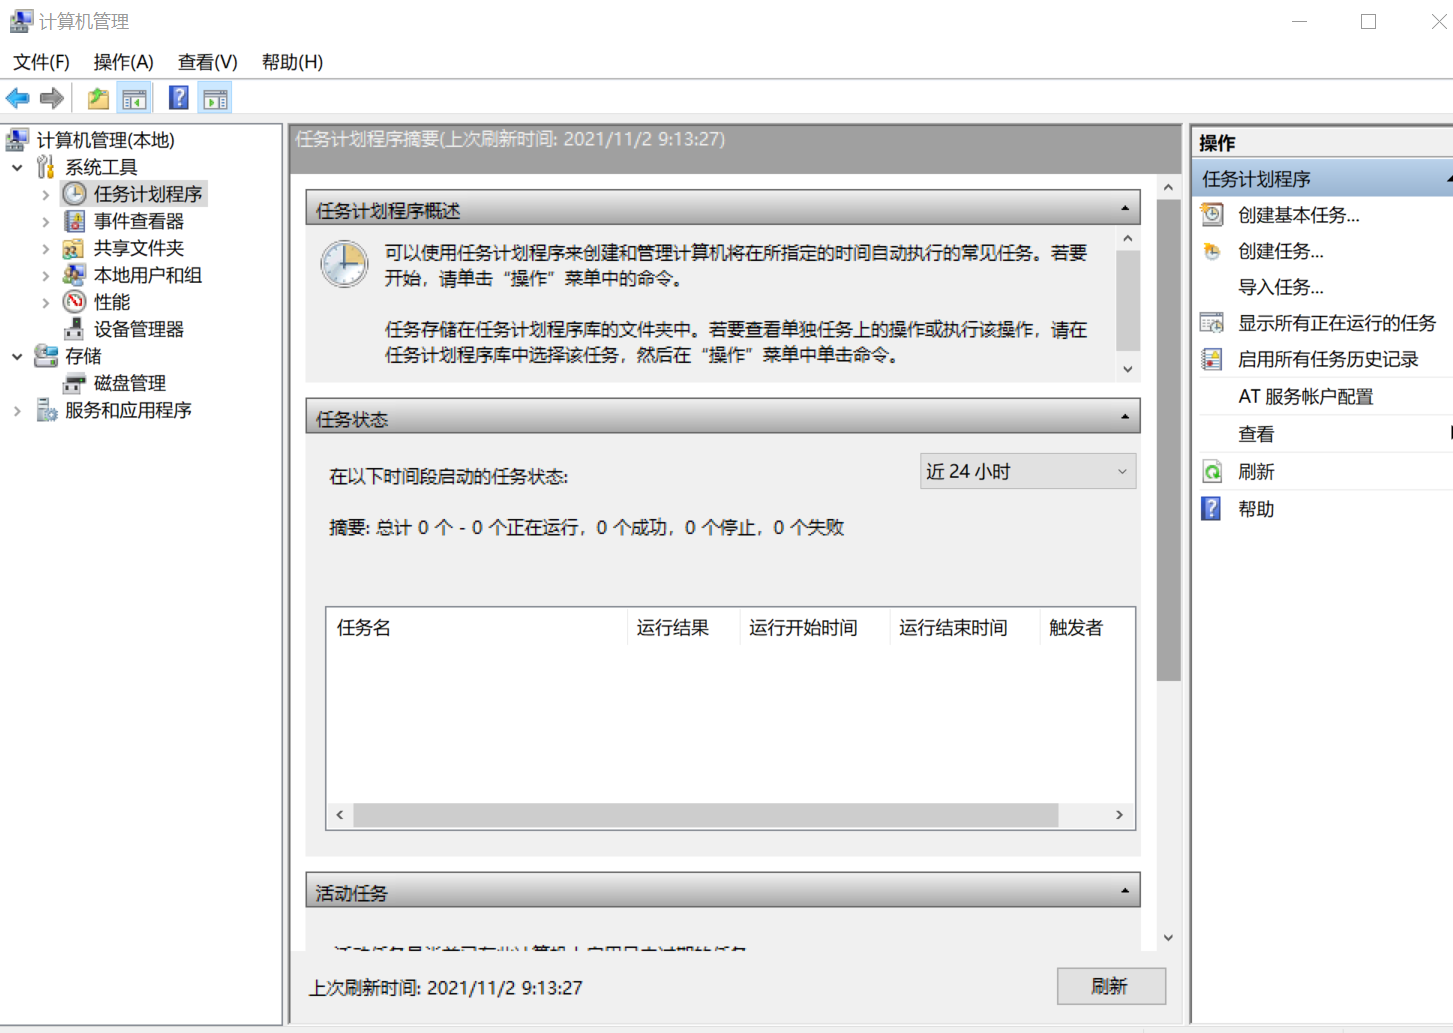Expand the 性能 tree node
1453x1033 pixels.
click(45, 302)
